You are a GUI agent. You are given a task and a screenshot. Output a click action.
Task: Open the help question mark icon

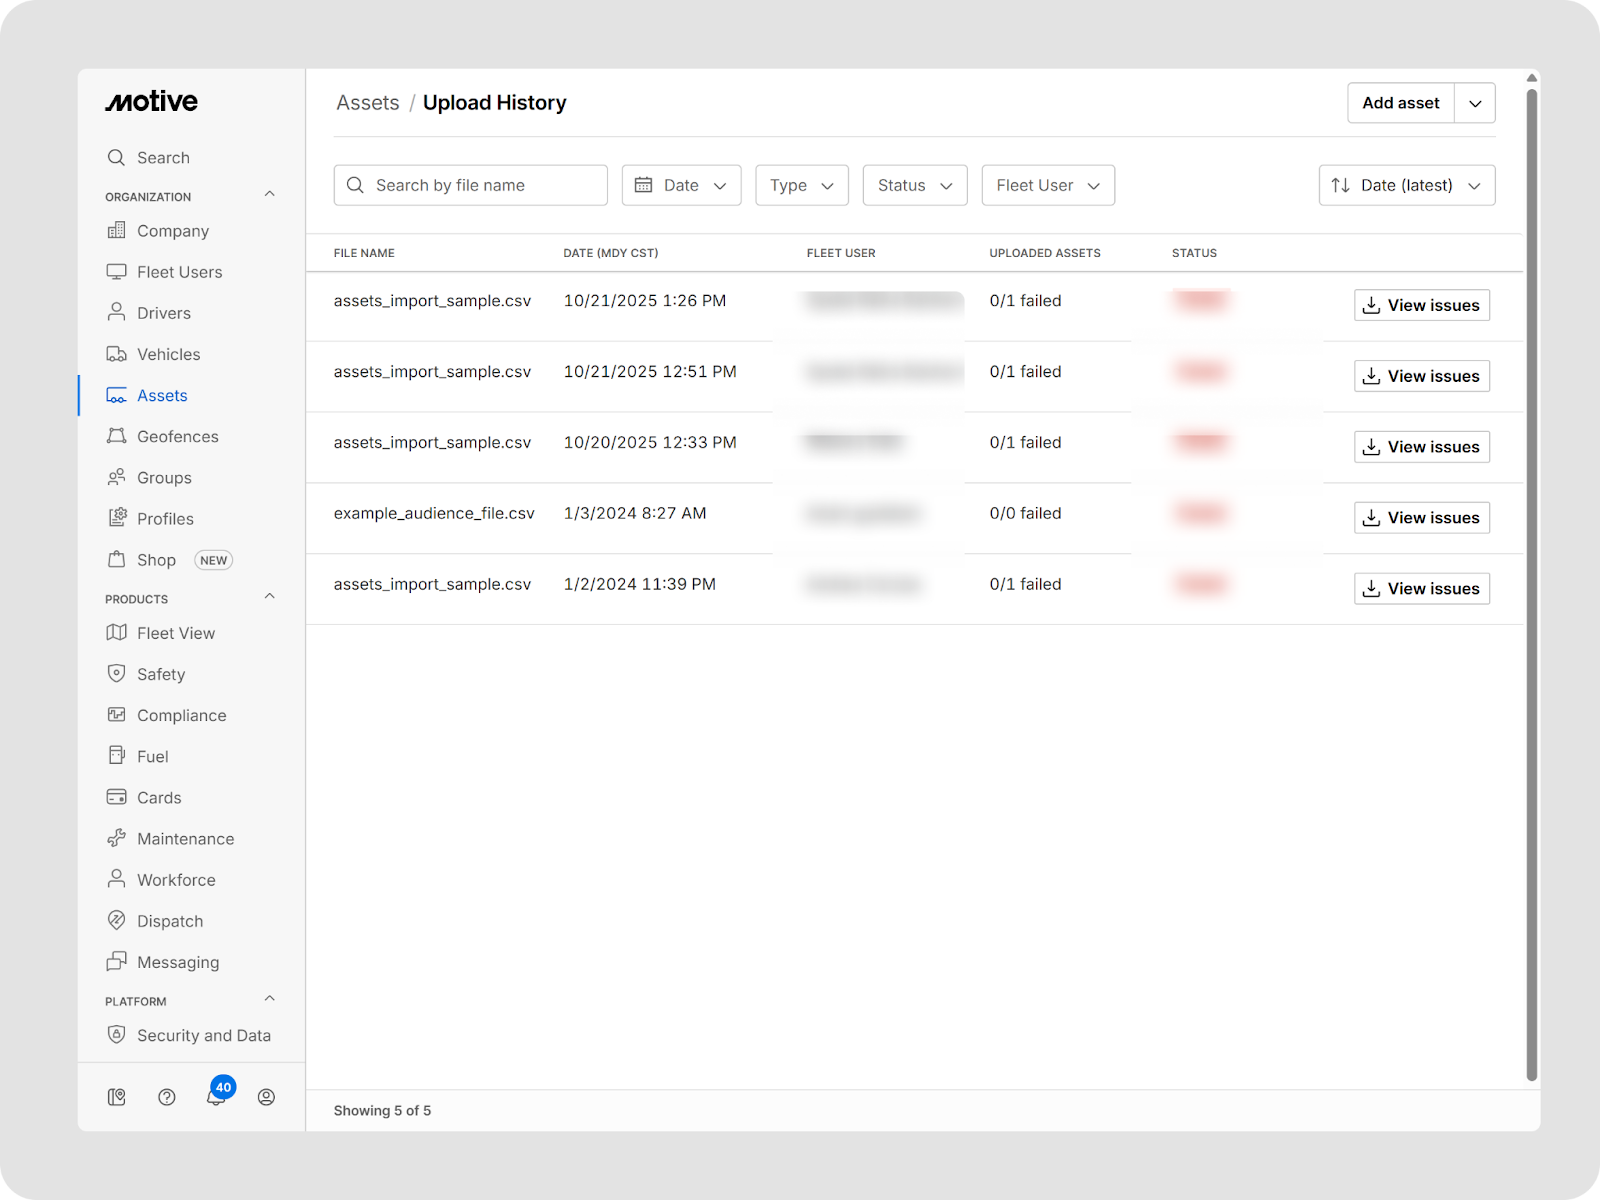point(167,1097)
